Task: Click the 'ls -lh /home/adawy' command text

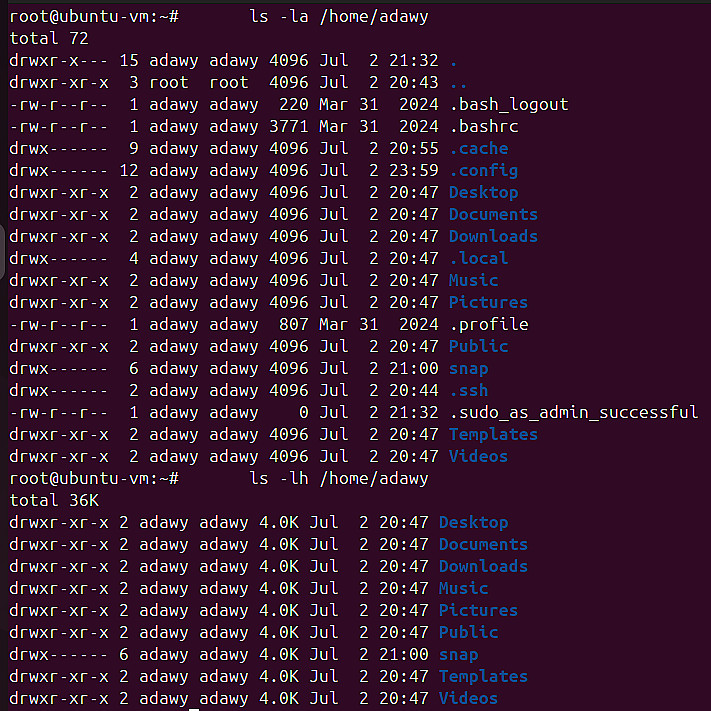Action: (x=339, y=479)
